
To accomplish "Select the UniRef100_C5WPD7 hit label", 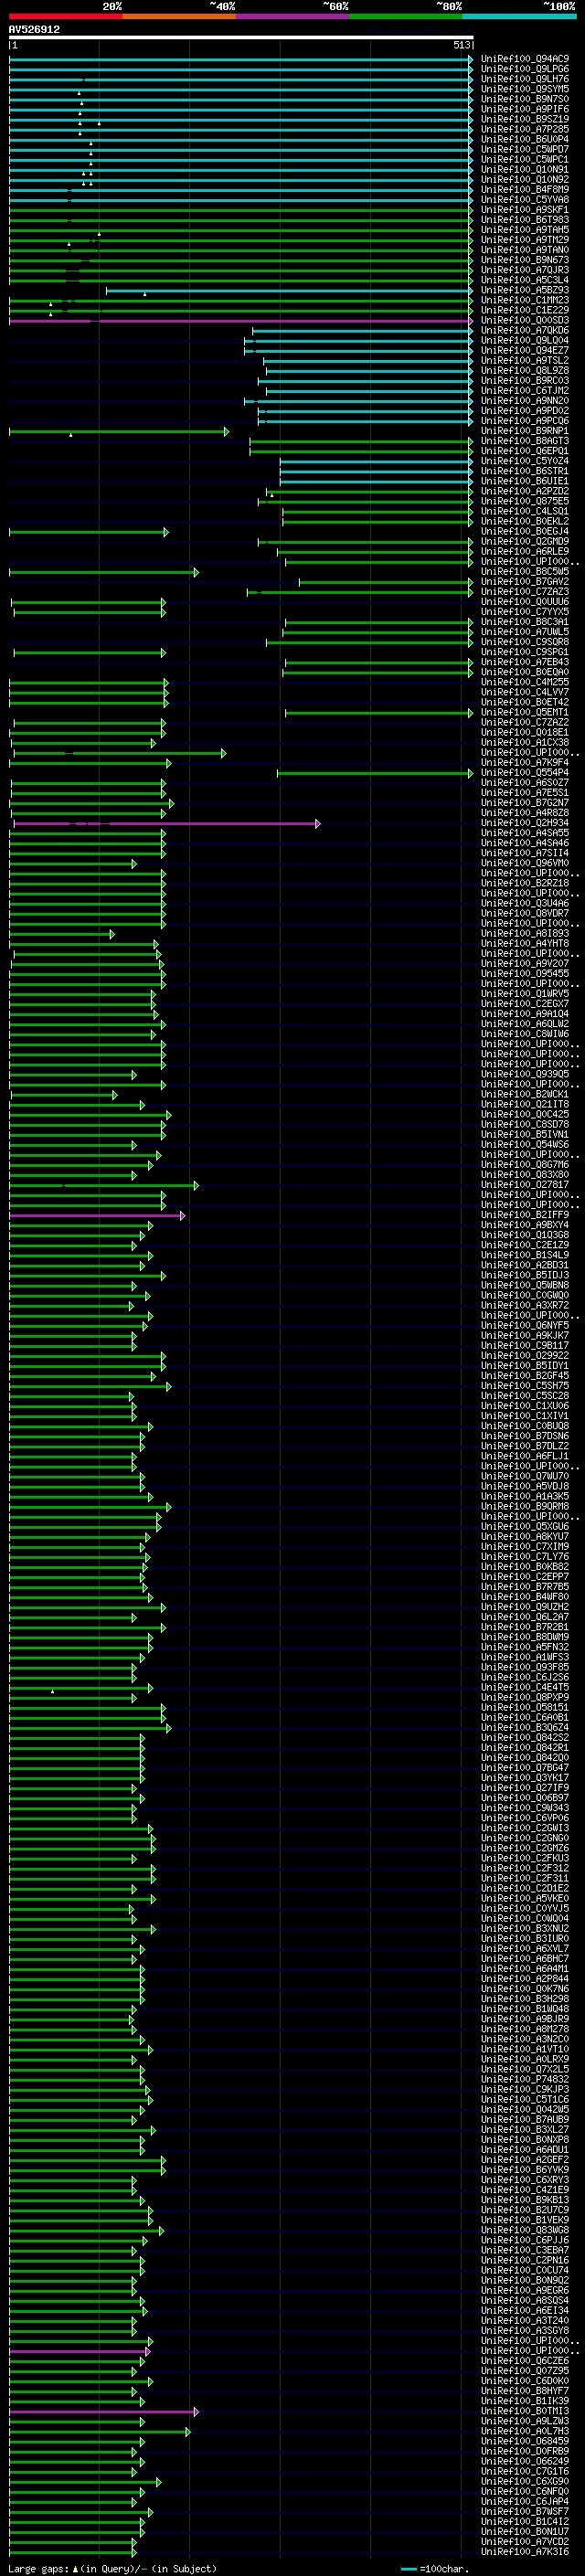I will pyautogui.click(x=525, y=149).
